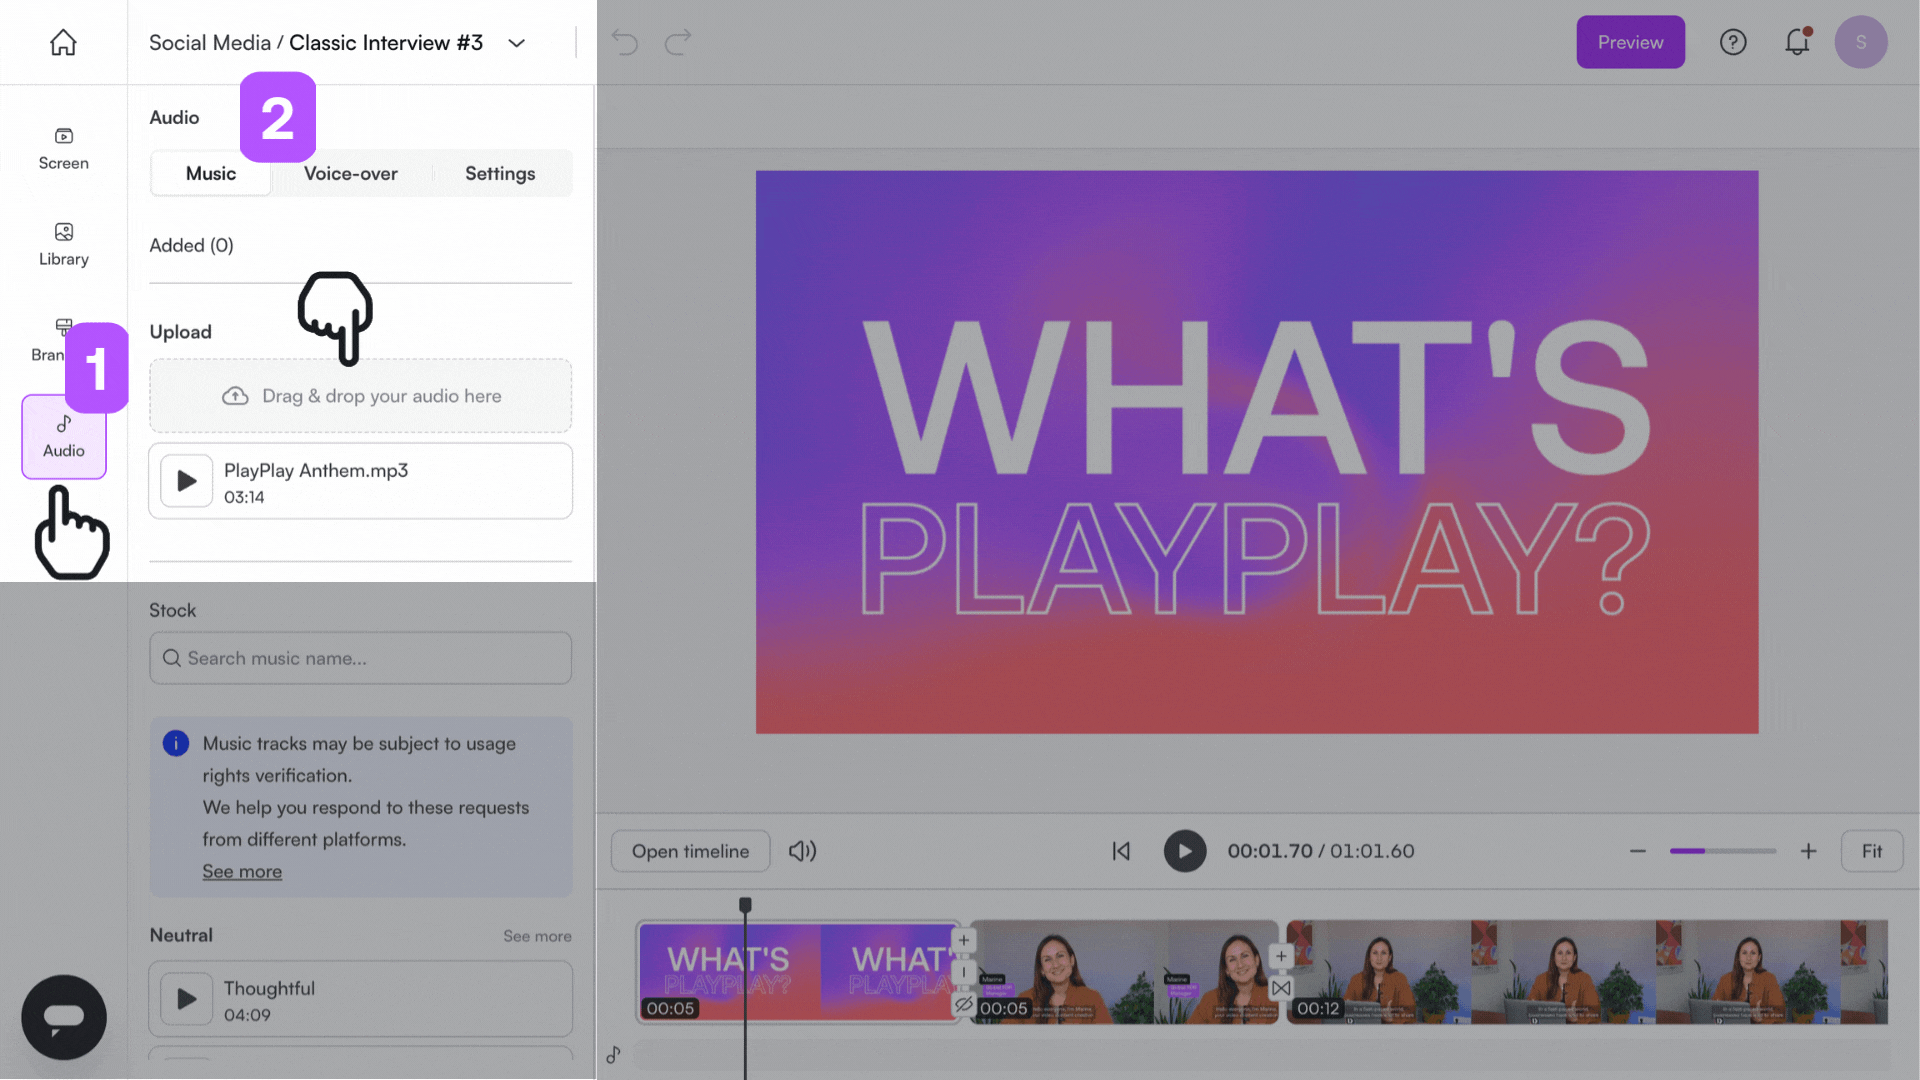
Task: Open the chat support bubble
Action: tap(64, 1017)
